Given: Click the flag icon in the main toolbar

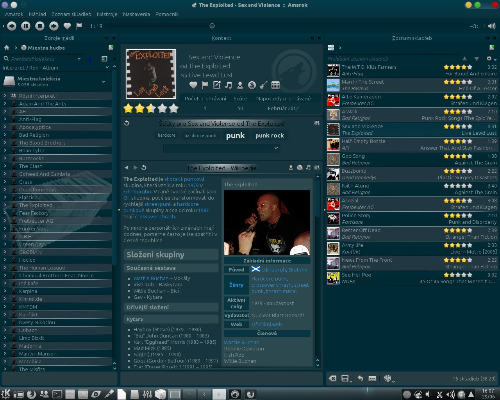Looking at the screenshot, I should click(x=79, y=26).
